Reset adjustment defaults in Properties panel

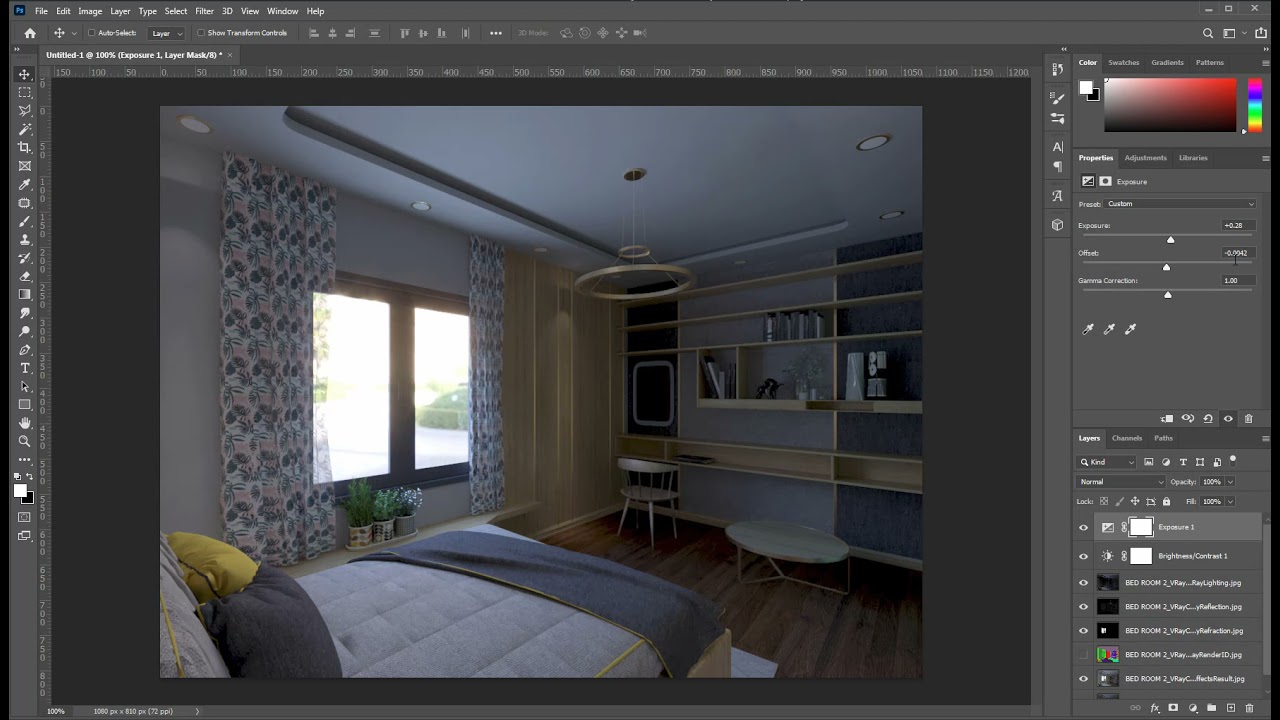coord(1208,419)
